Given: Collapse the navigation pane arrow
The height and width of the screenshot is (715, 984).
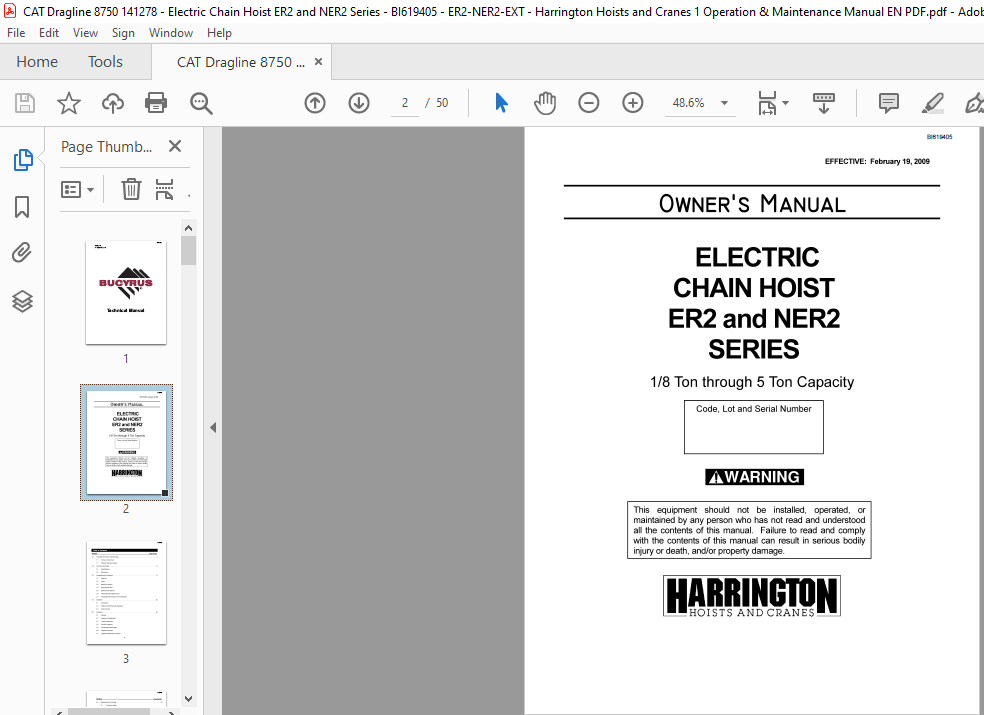Looking at the screenshot, I should tap(213, 427).
